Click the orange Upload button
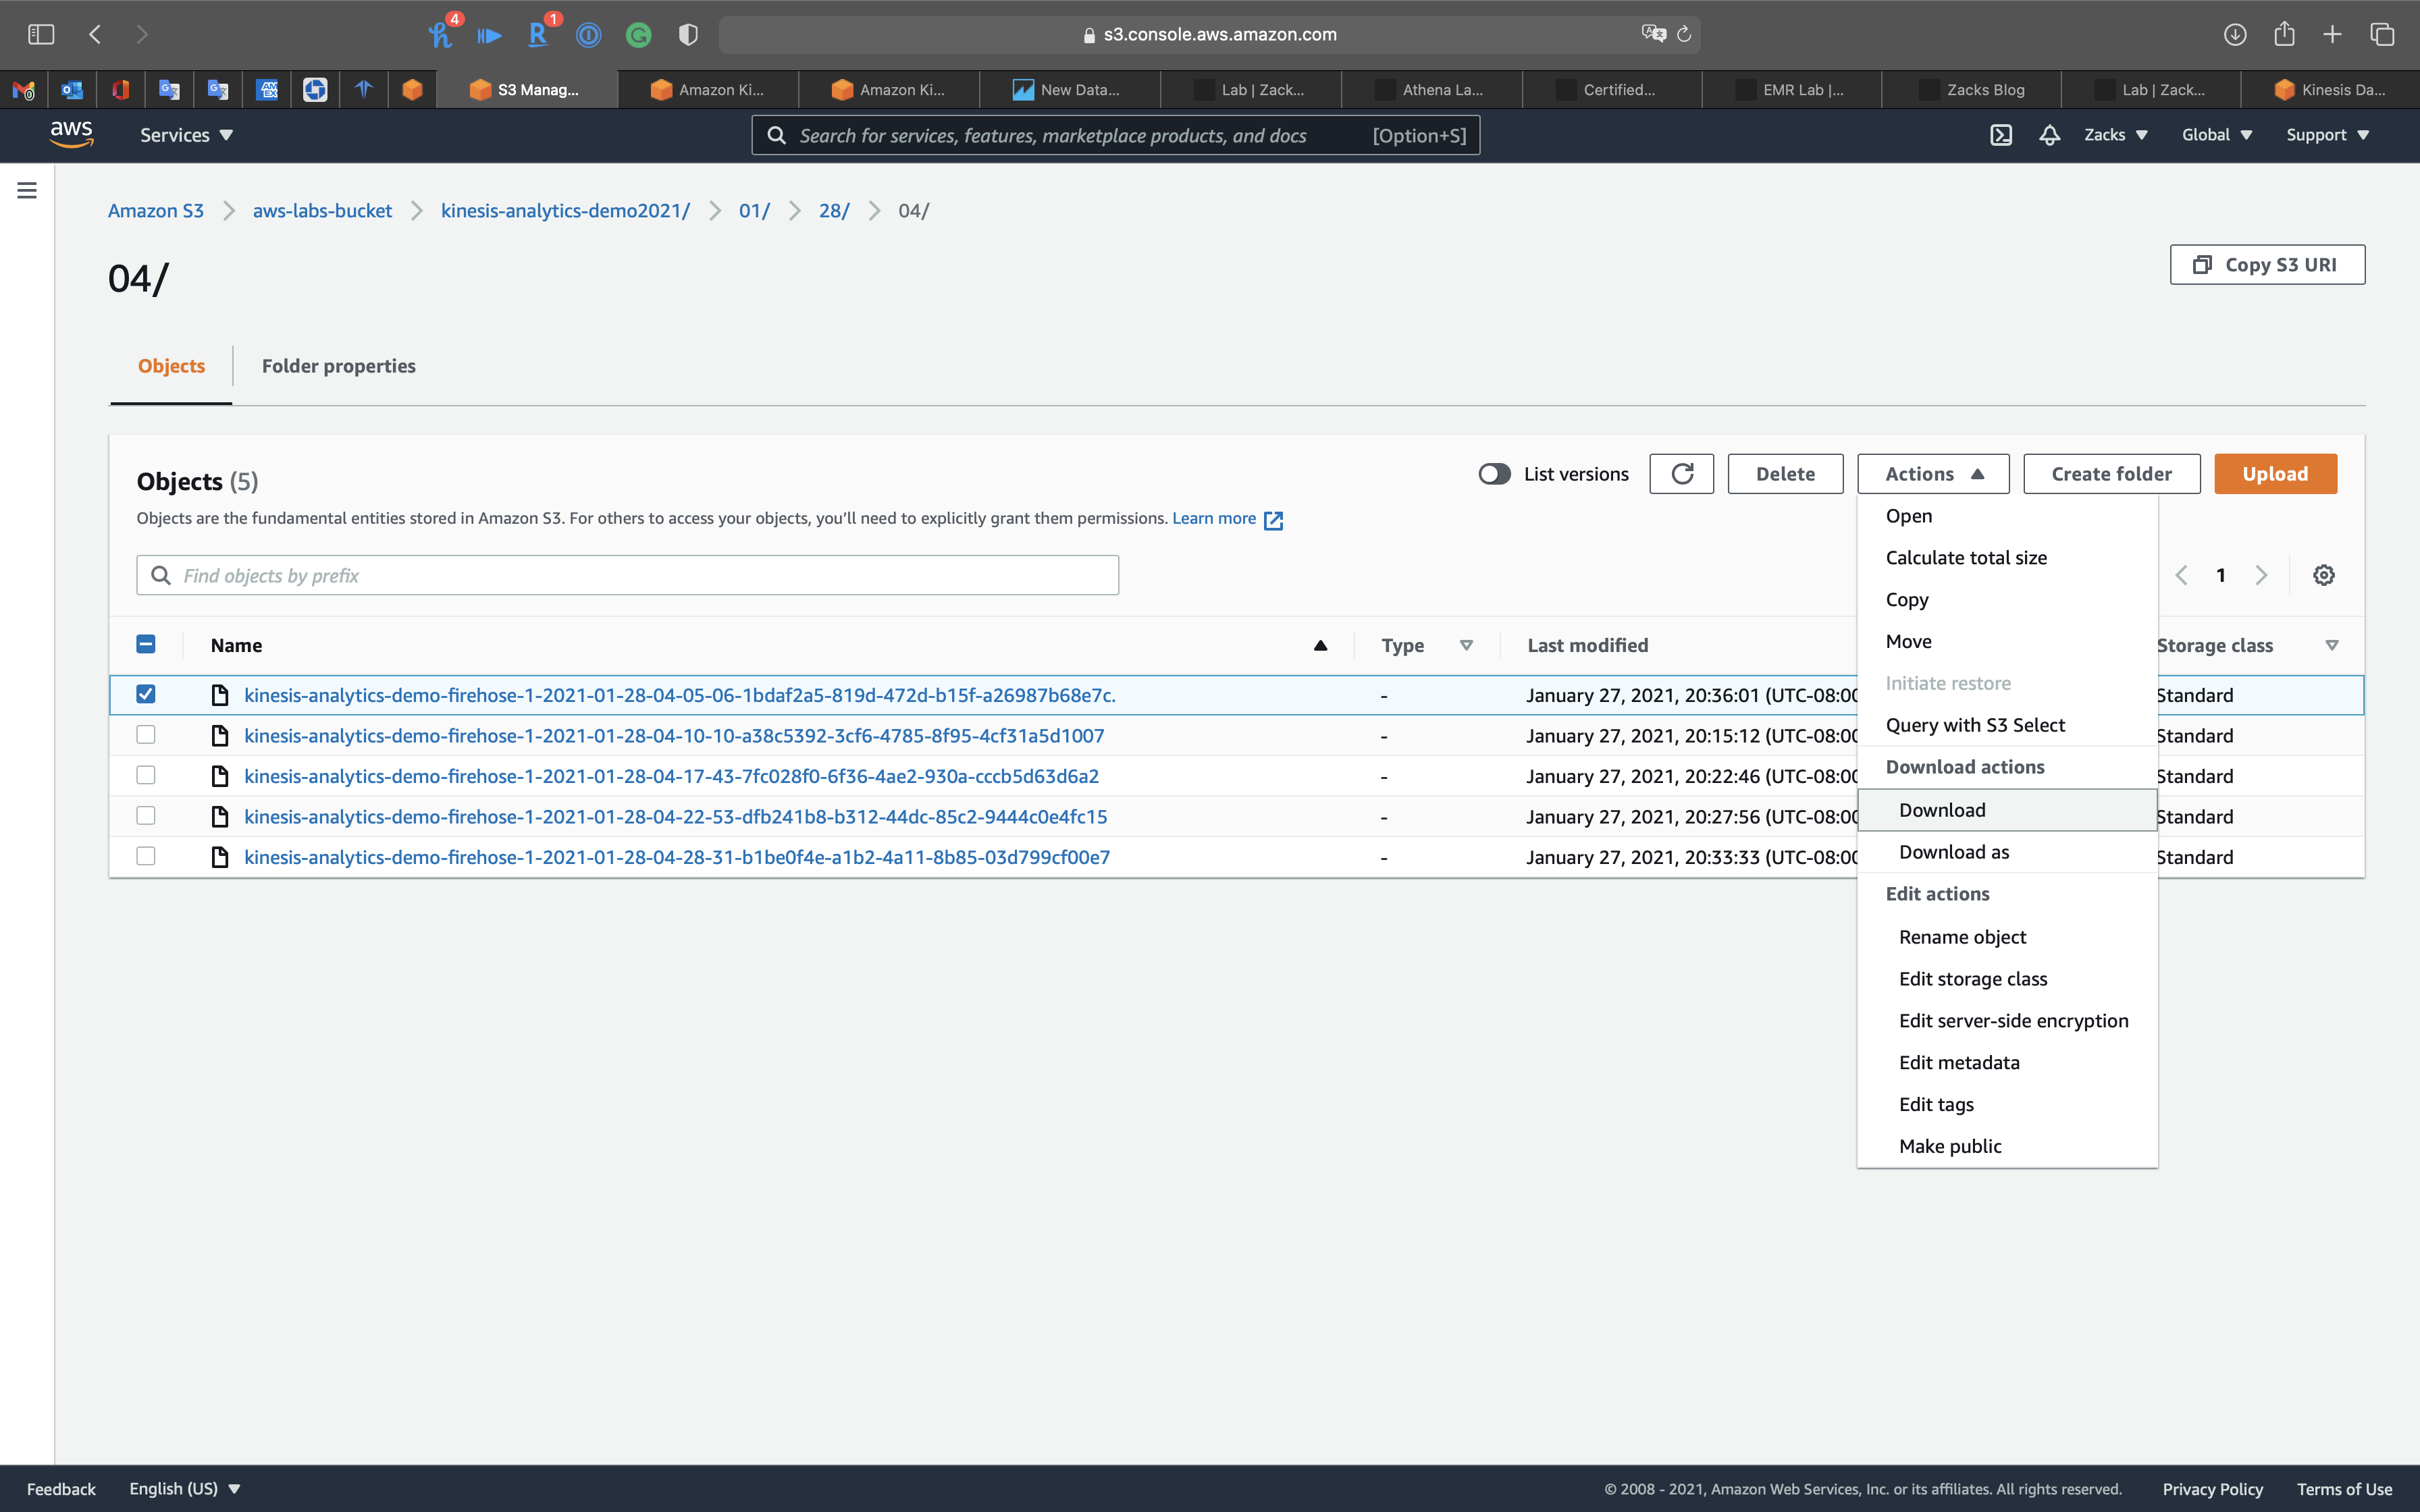The width and height of the screenshot is (2420, 1512). (x=2274, y=474)
